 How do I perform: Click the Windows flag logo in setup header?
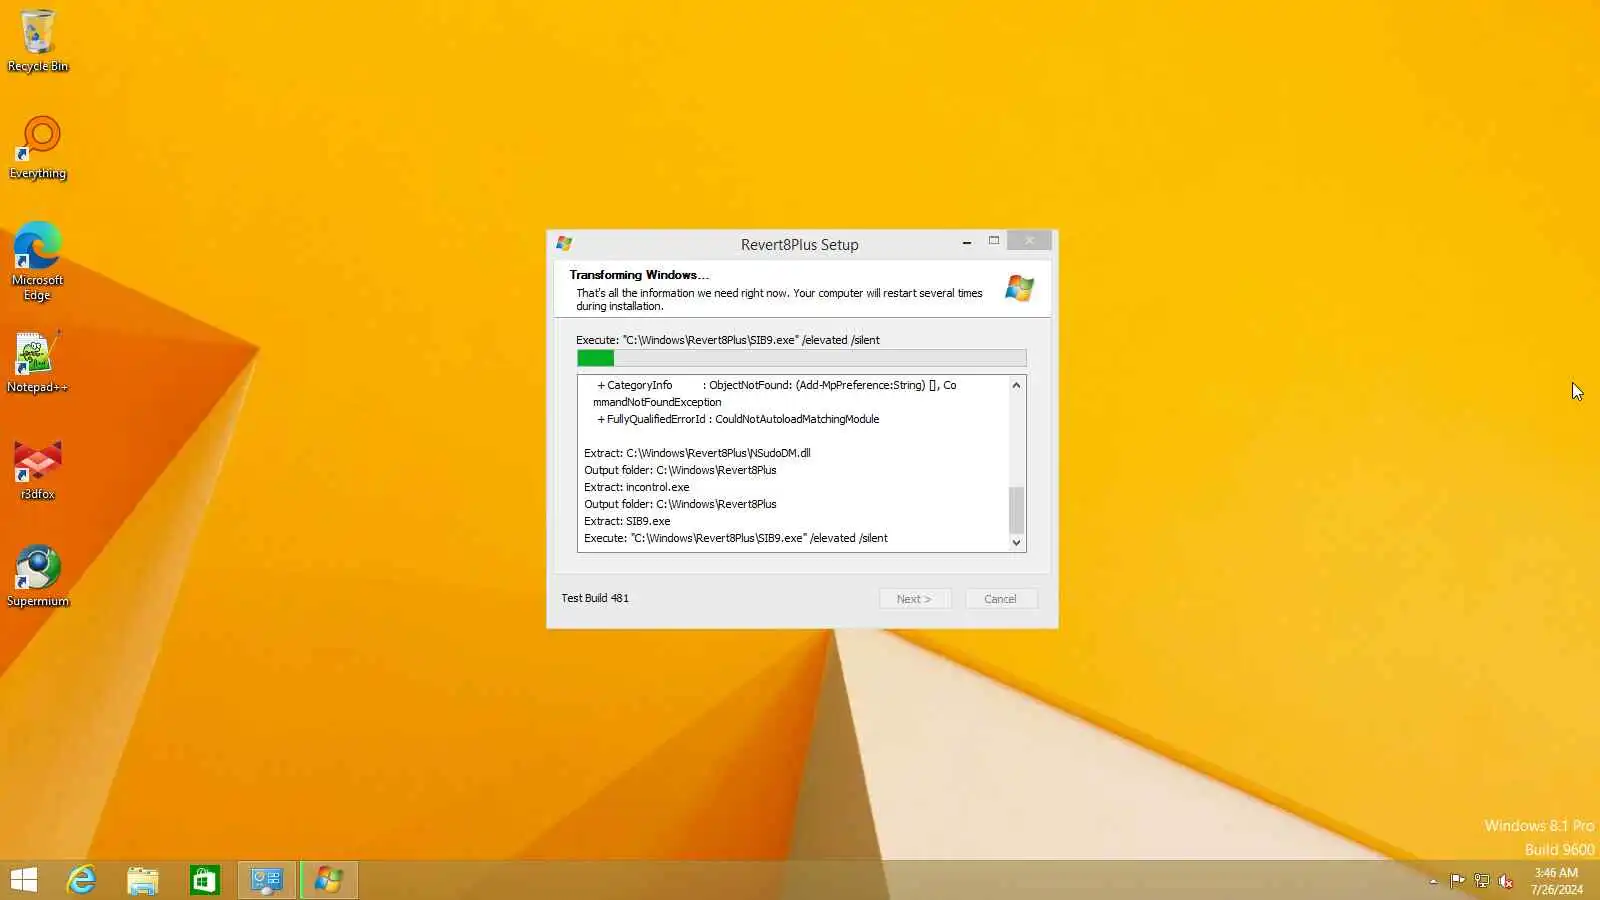tap(1019, 288)
